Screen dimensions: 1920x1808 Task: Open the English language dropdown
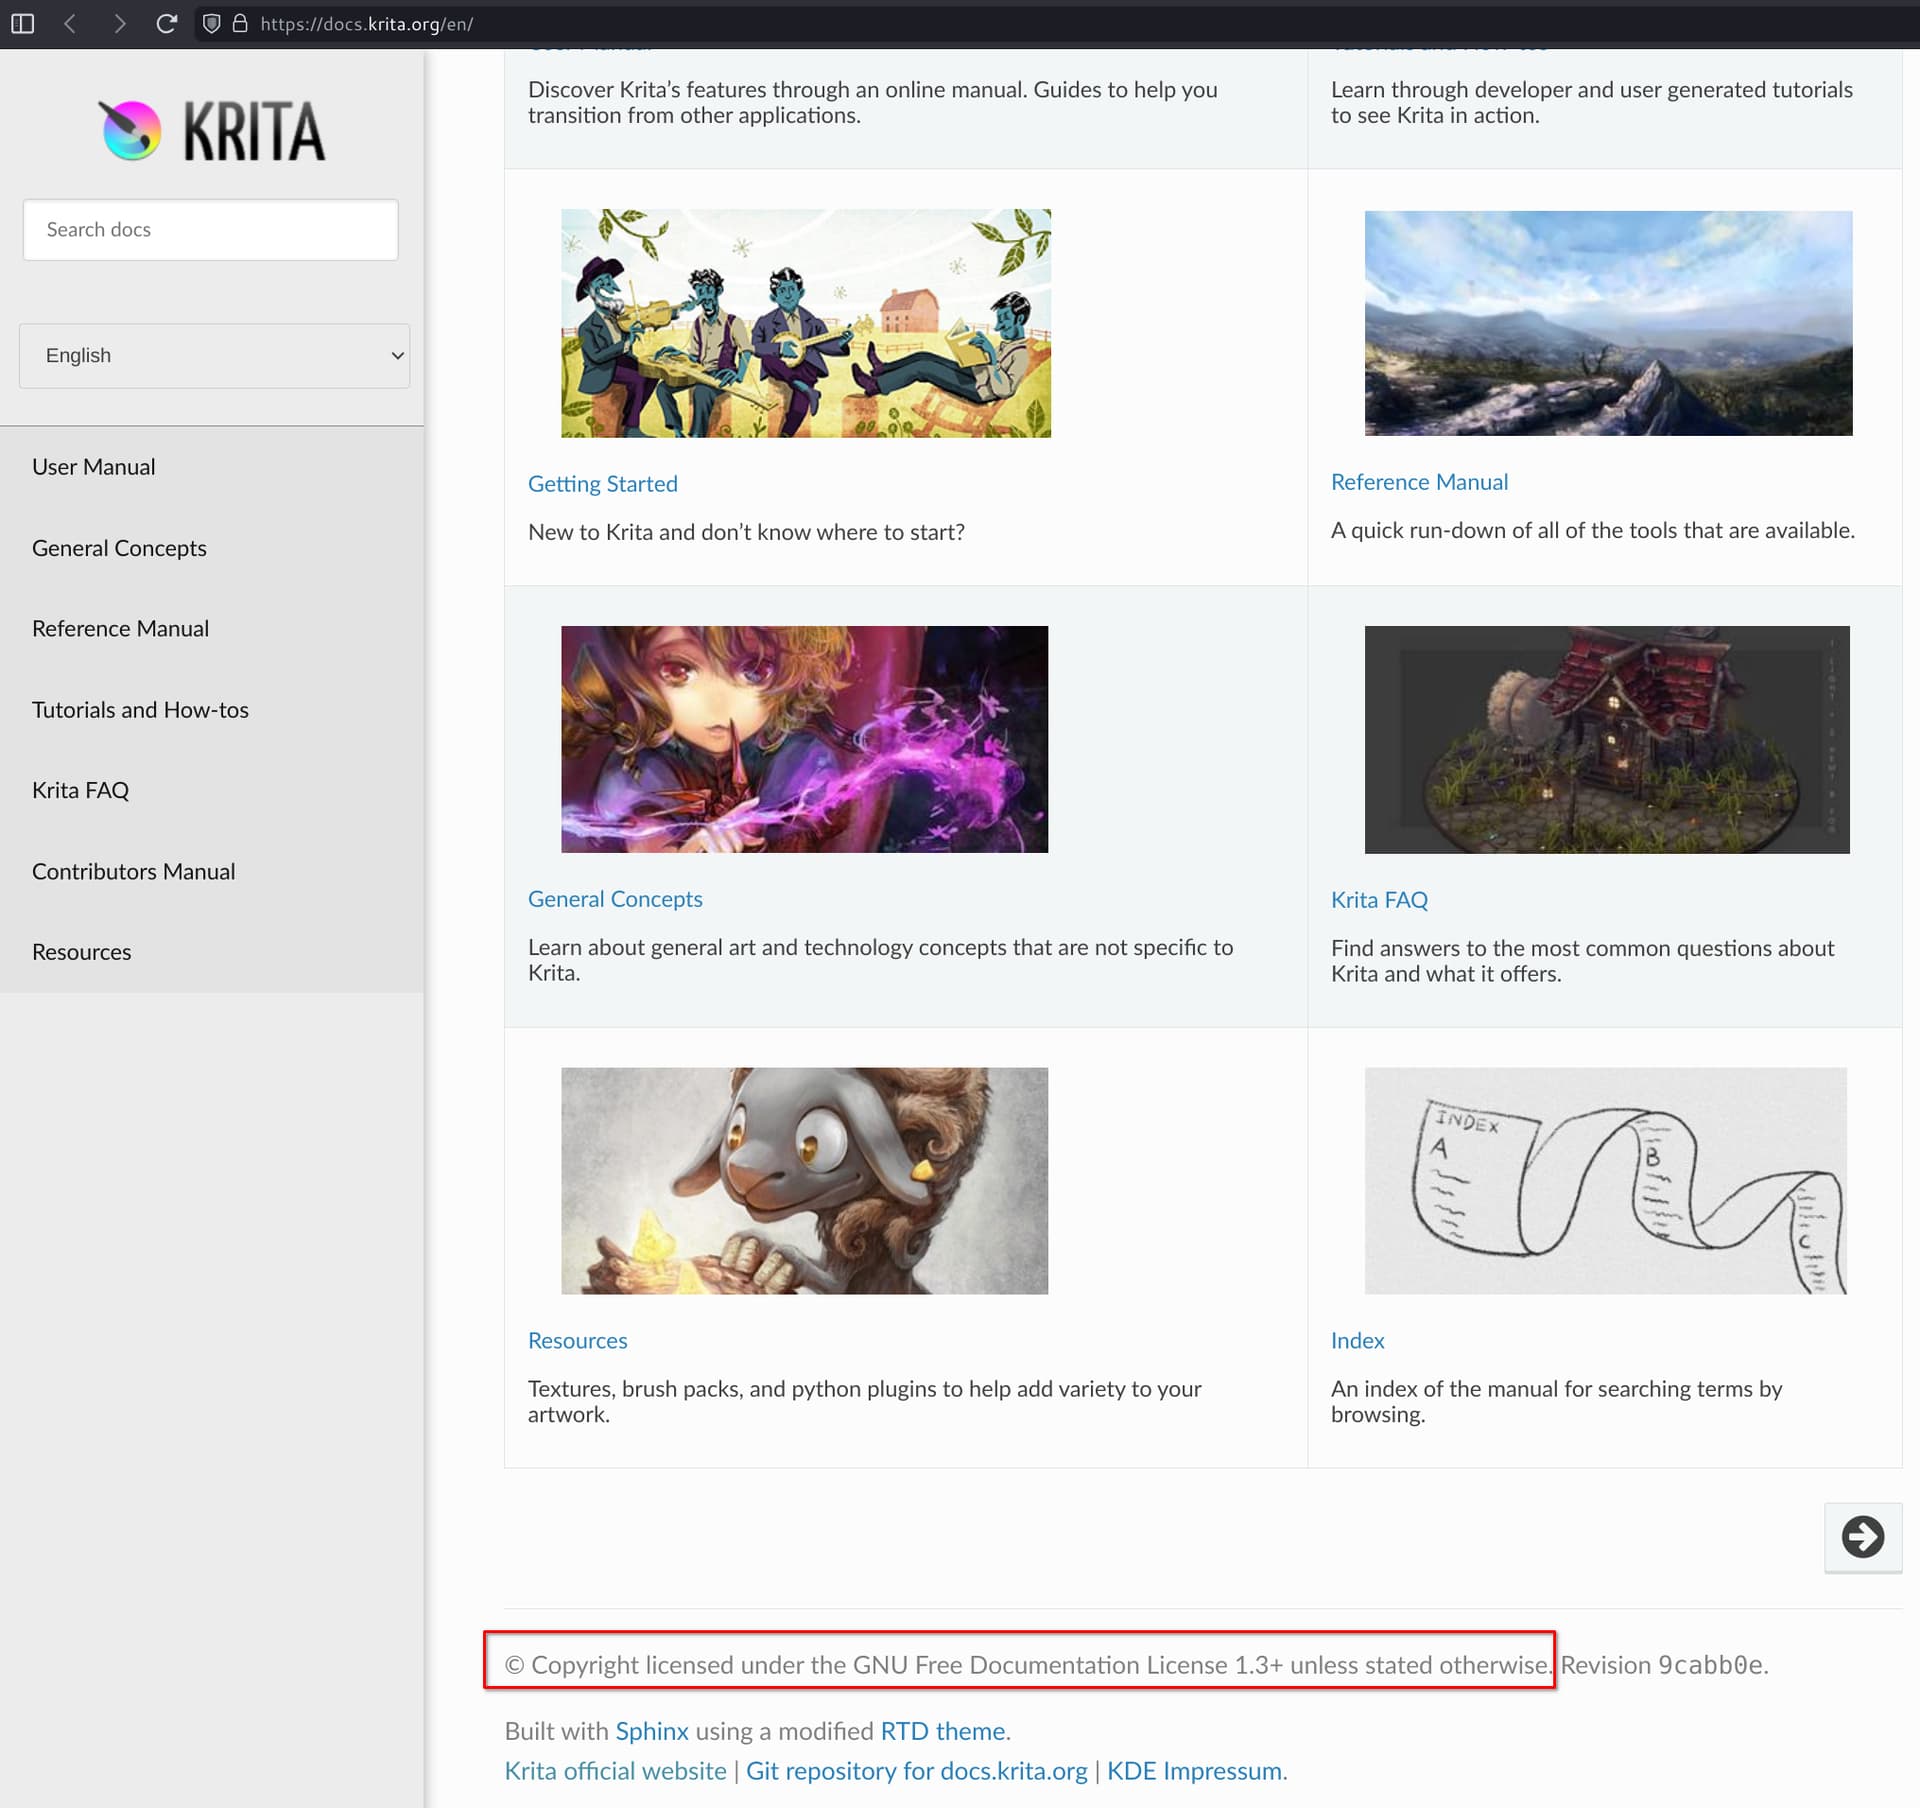point(214,355)
